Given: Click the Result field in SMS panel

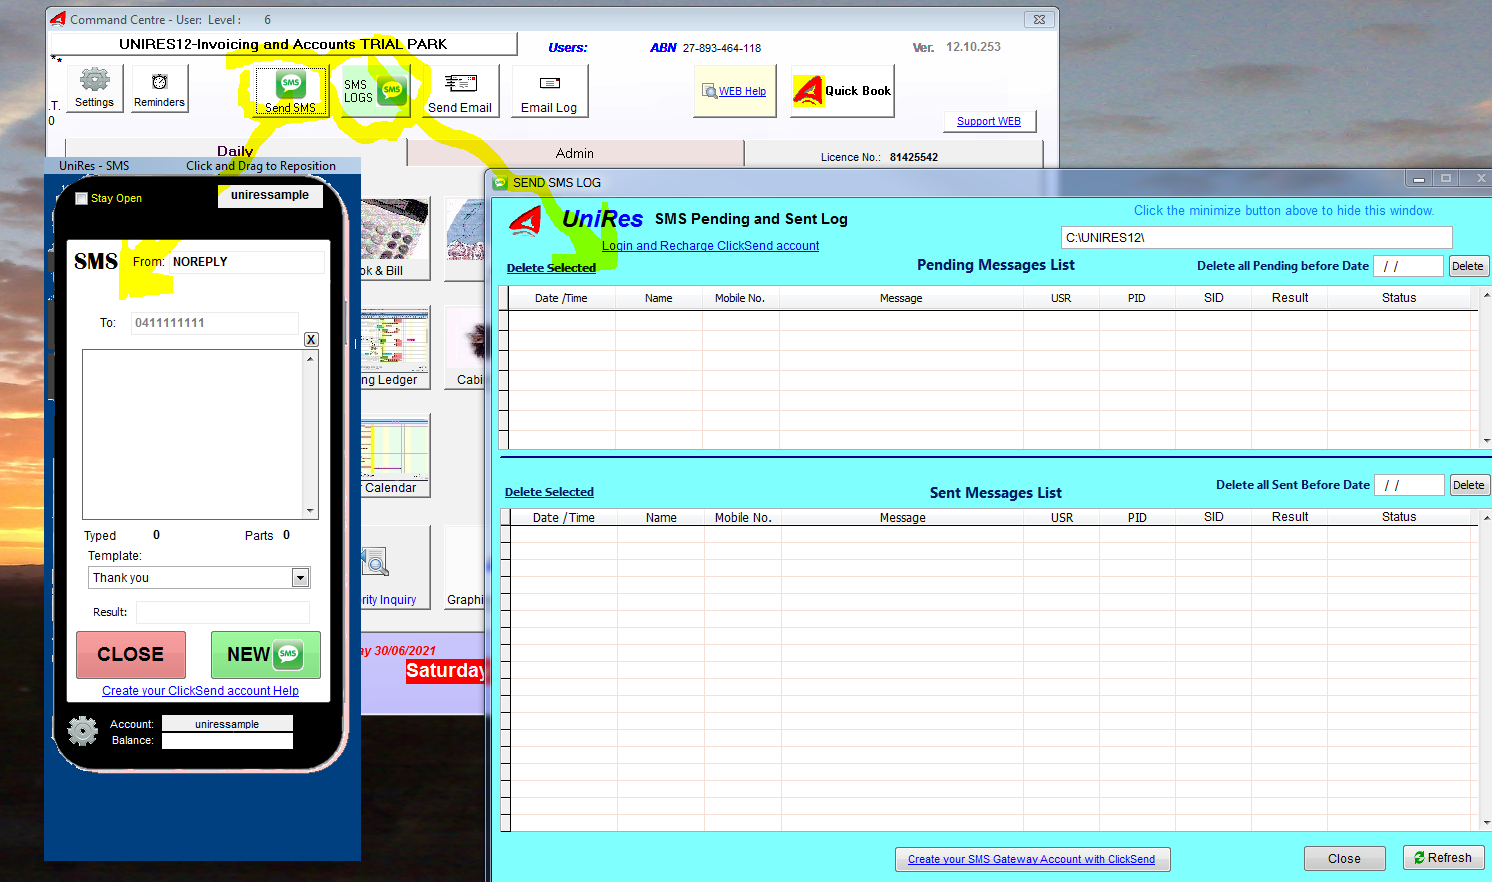Looking at the screenshot, I should click(x=223, y=612).
